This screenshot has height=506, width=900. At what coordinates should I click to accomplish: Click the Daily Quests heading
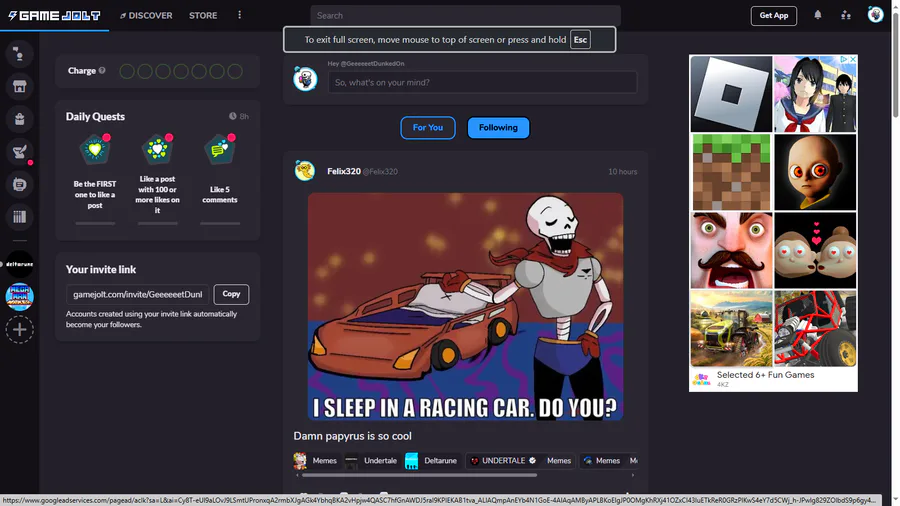tap(95, 116)
